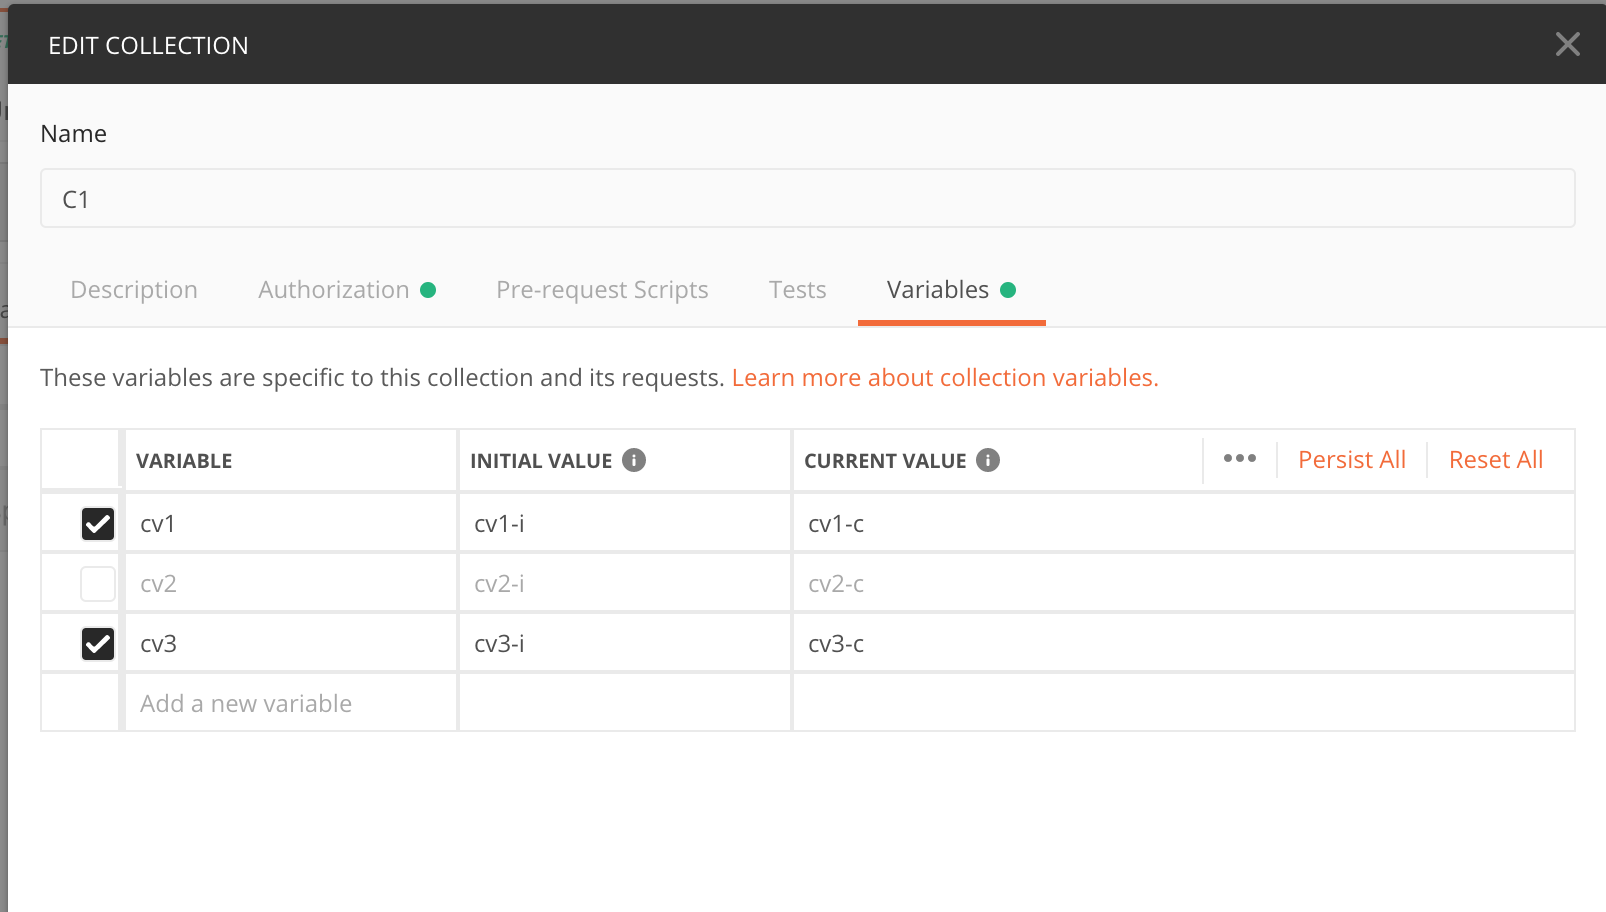Viewport: 1606px width, 912px height.
Task: Click the Reset All button
Action: coord(1495,459)
